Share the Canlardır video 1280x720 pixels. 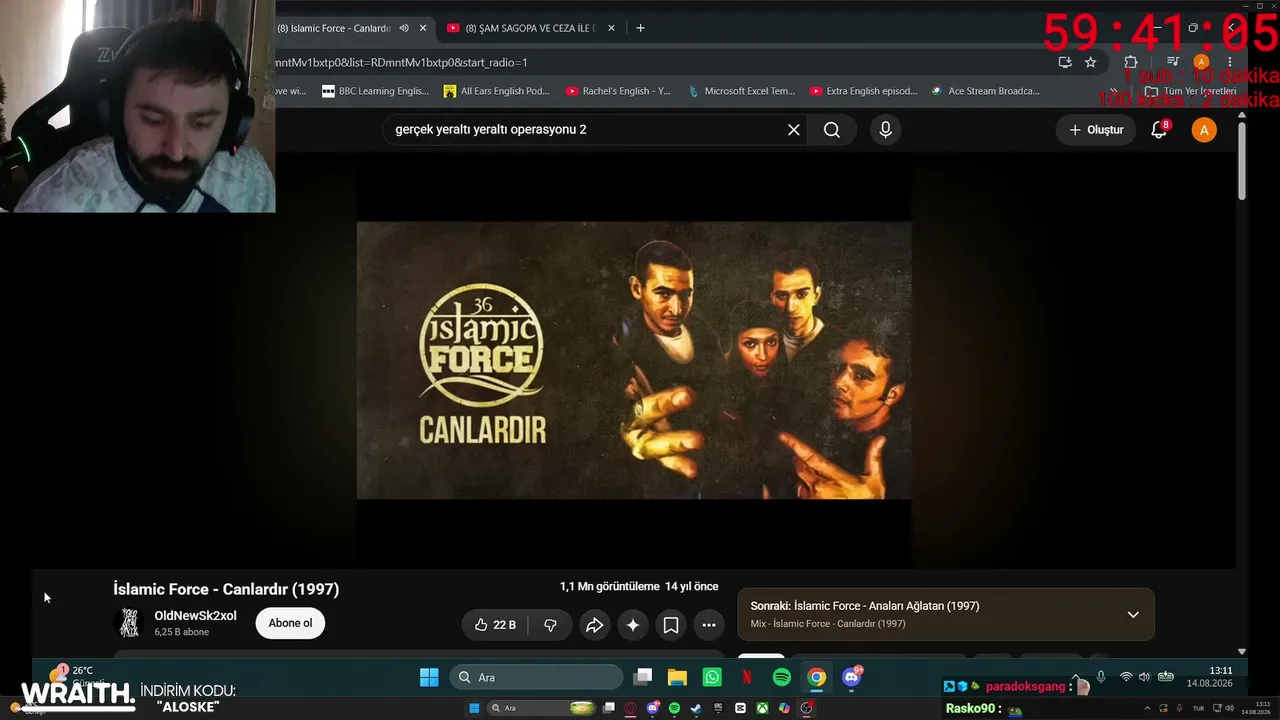(594, 625)
